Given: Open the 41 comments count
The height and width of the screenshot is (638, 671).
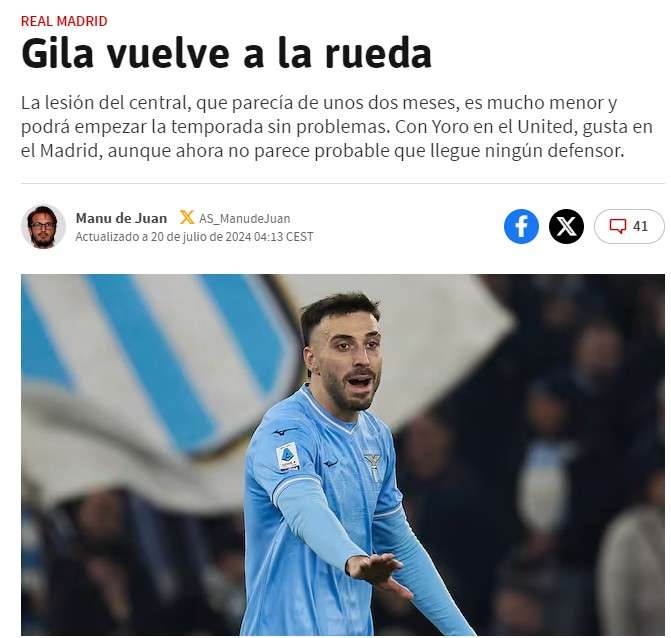Looking at the screenshot, I should point(640,226).
